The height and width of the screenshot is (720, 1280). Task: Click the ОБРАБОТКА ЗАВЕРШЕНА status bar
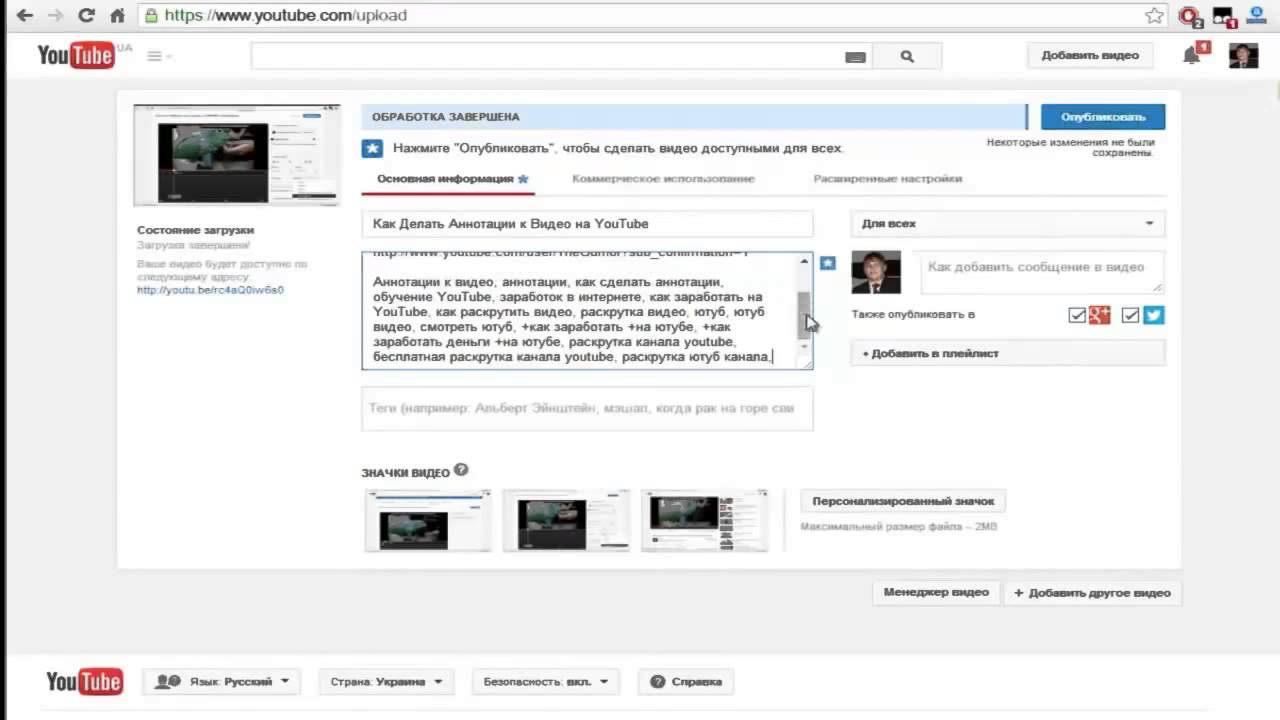694,117
